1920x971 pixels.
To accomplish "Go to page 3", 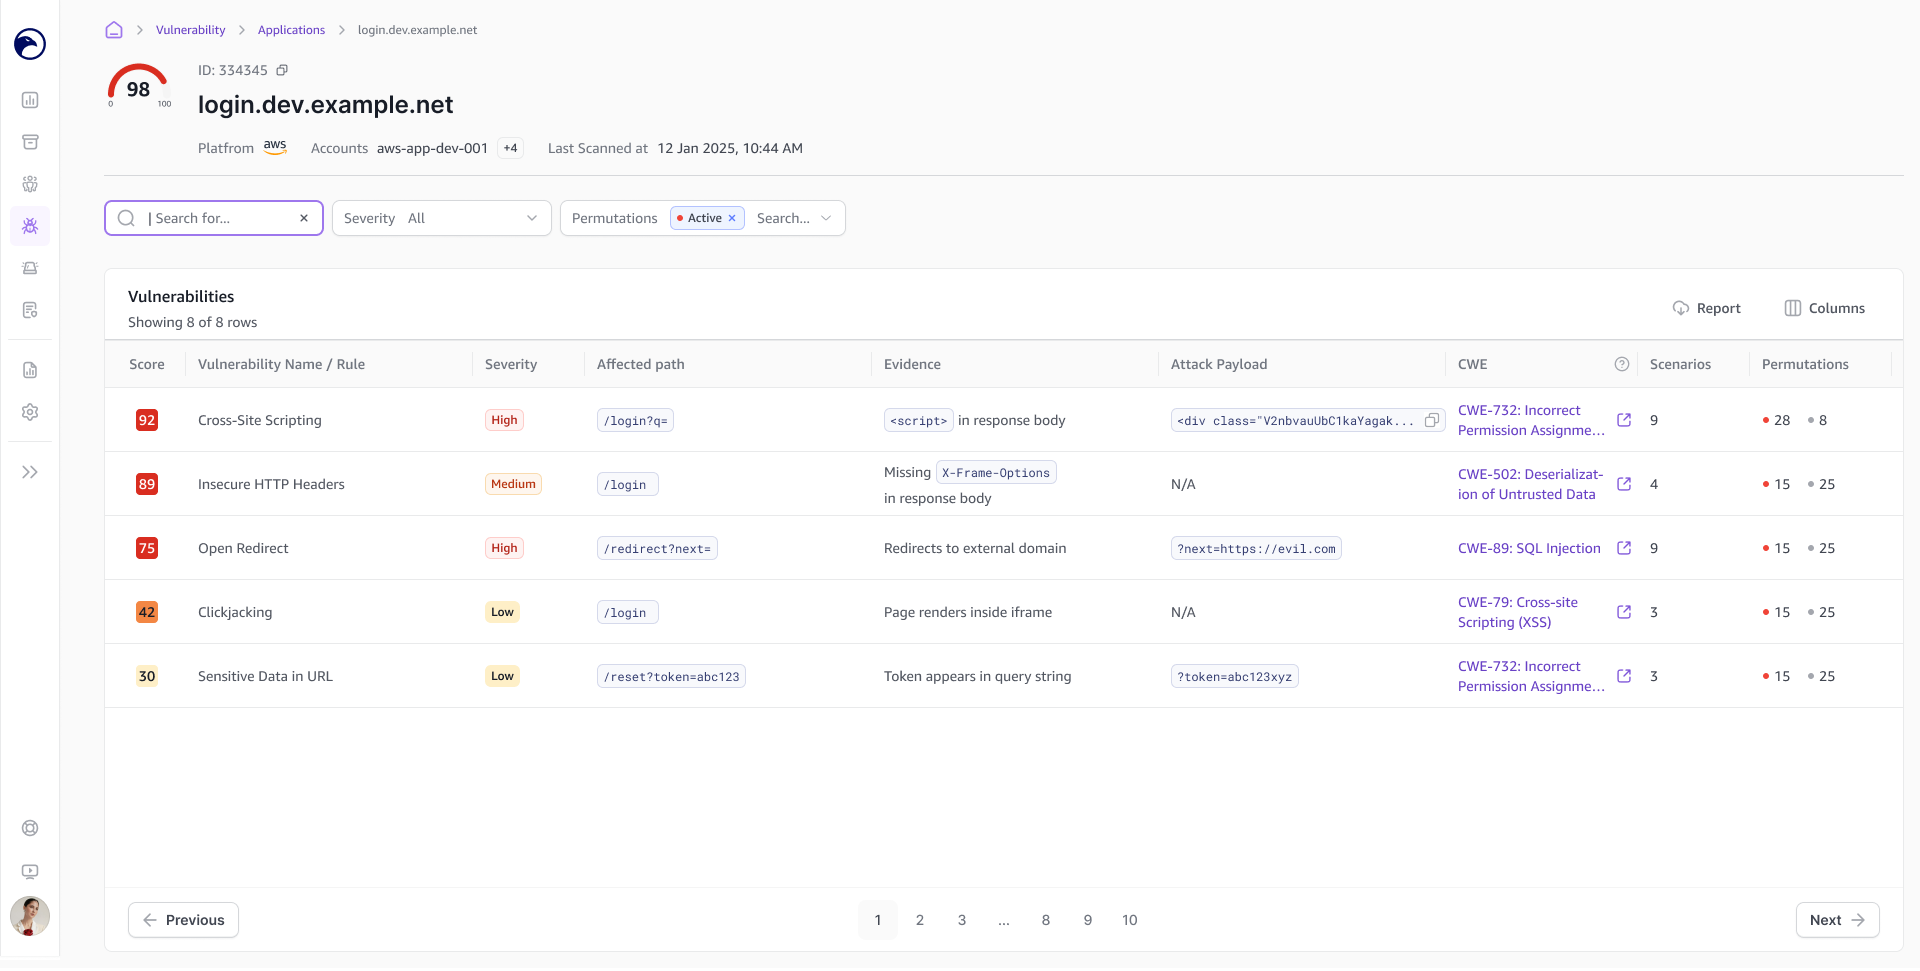I will pos(962,920).
